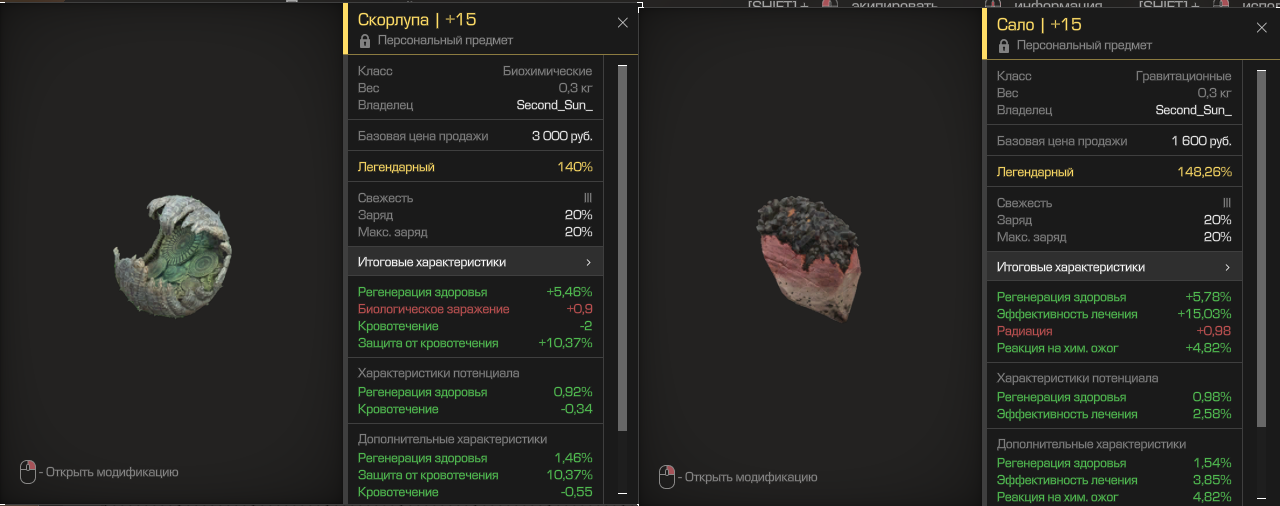1280x506 pixels.
Task: Click Характеристики потенциала heading in Скорлупа panel
Action: pos(438,373)
